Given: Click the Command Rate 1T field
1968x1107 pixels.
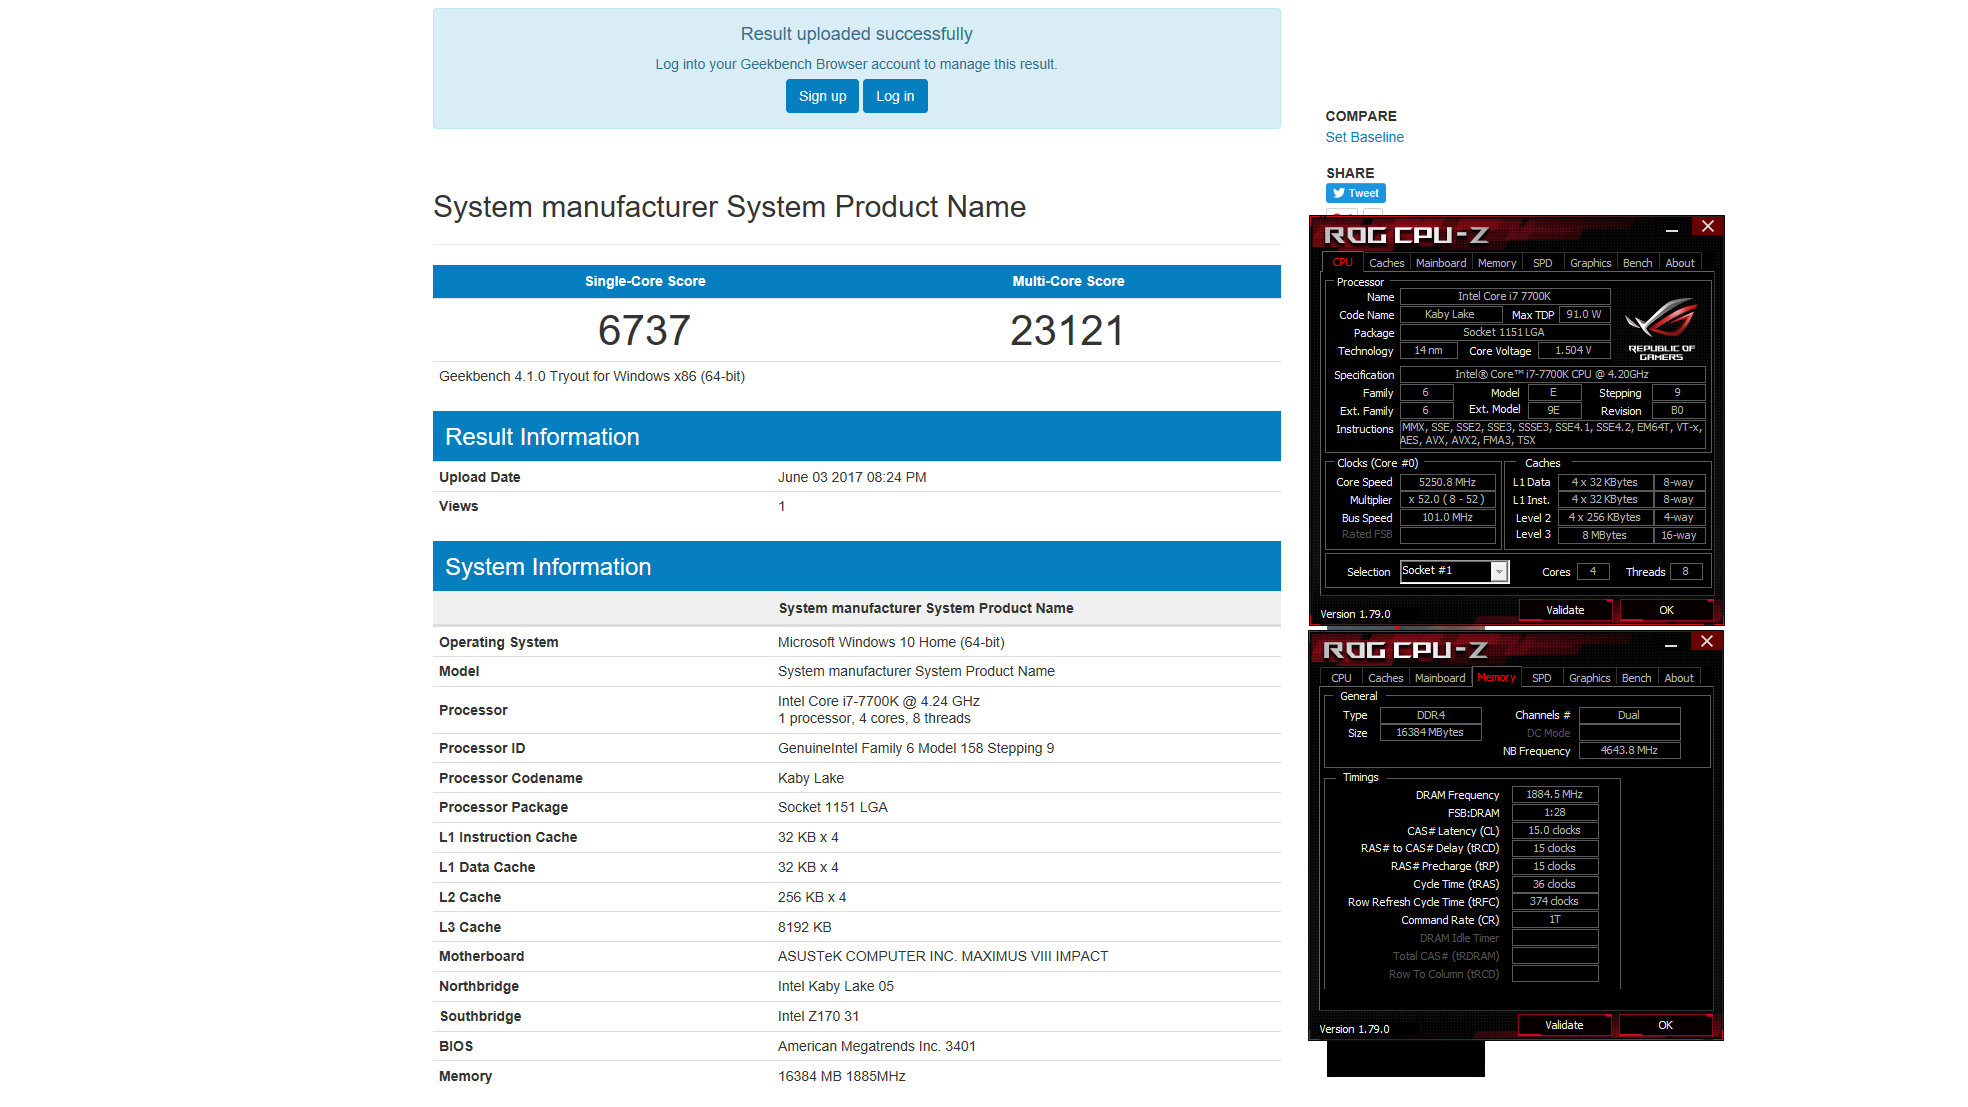Looking at the screenshot, I should [1554, 919].
